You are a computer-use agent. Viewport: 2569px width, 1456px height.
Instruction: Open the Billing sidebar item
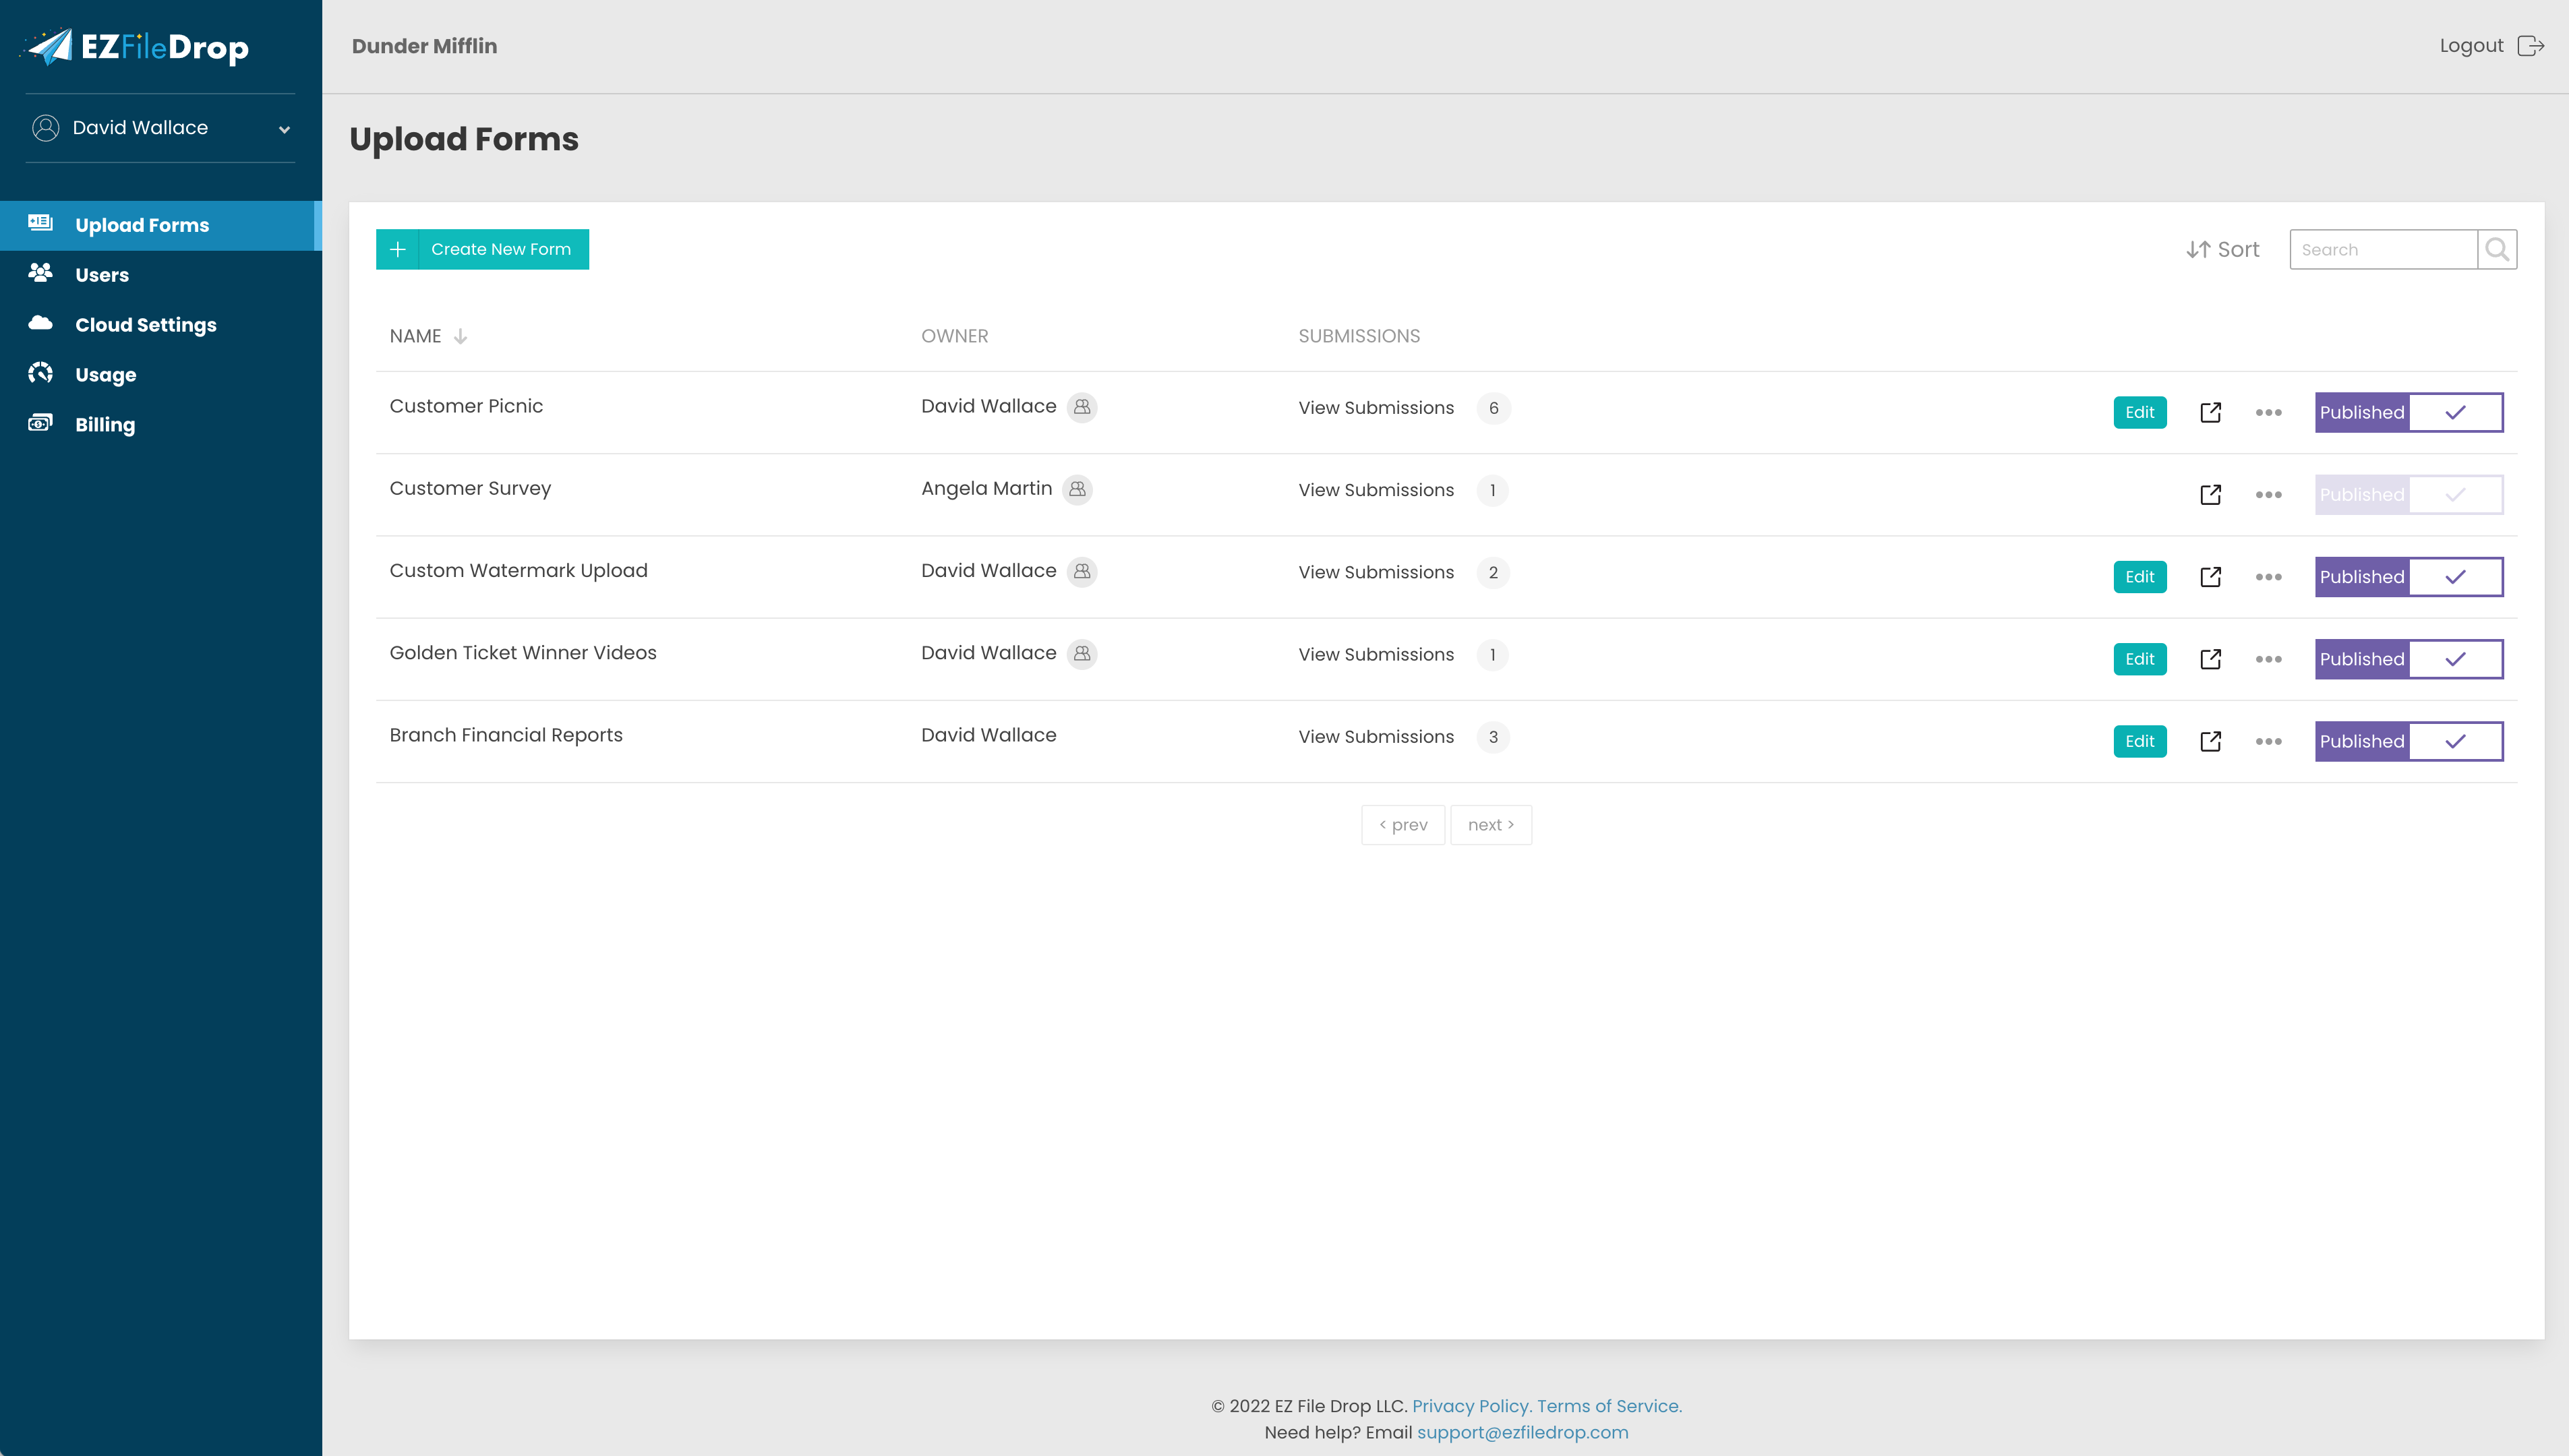(x=104, y=424)
